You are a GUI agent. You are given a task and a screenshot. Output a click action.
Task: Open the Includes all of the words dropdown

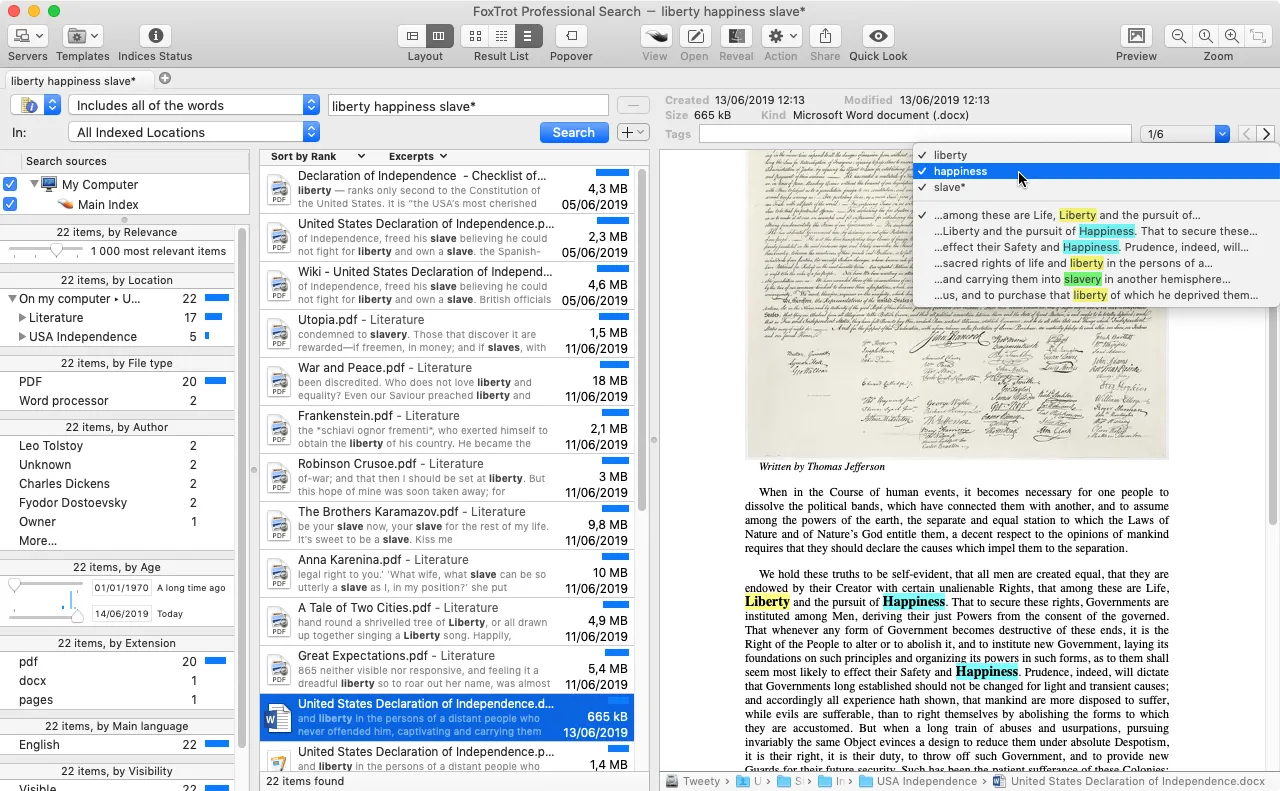[192, 105]
